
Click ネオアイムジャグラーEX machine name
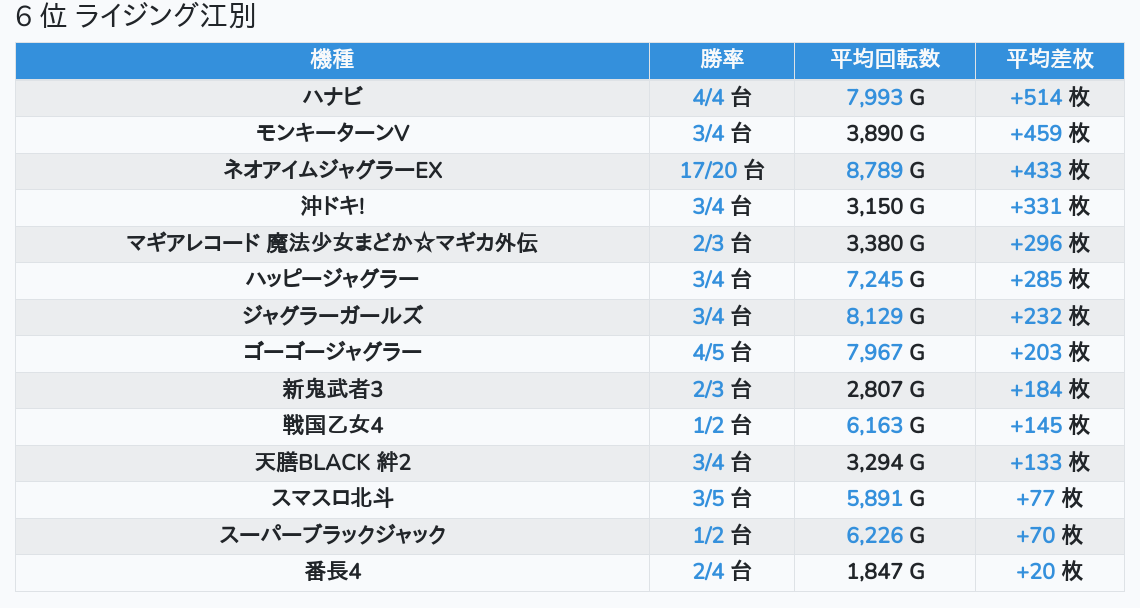(332, 170)
